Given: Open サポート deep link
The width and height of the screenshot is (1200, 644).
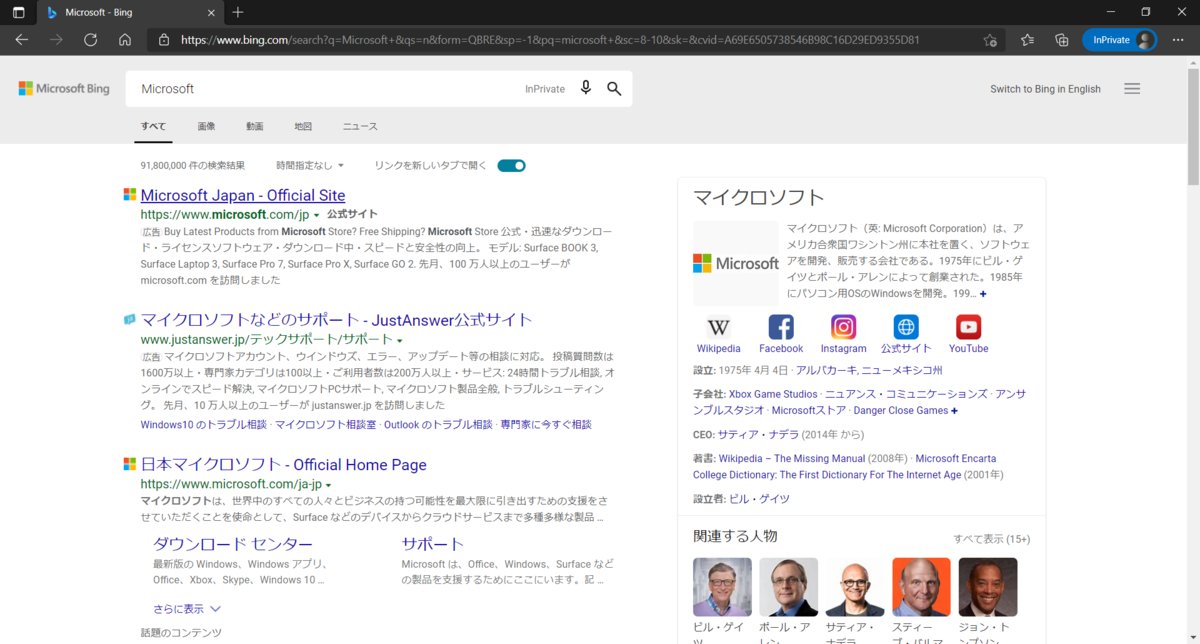Looking at the screenshot, I should pos(433,544).
